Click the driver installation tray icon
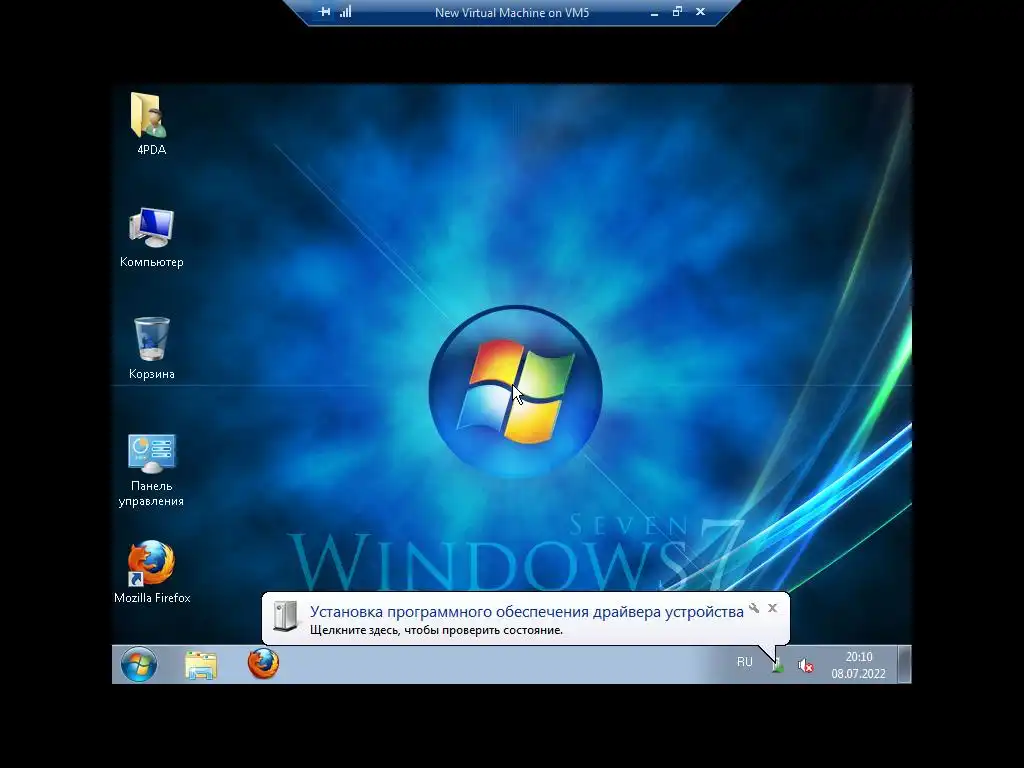The height and width of the screenshot is (768, 1024). point(777,665)
